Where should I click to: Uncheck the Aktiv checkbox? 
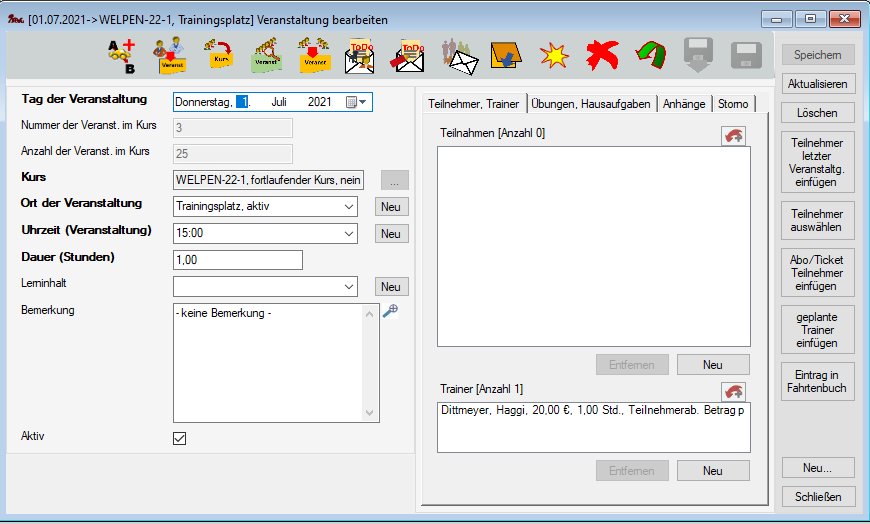[180, 438]
